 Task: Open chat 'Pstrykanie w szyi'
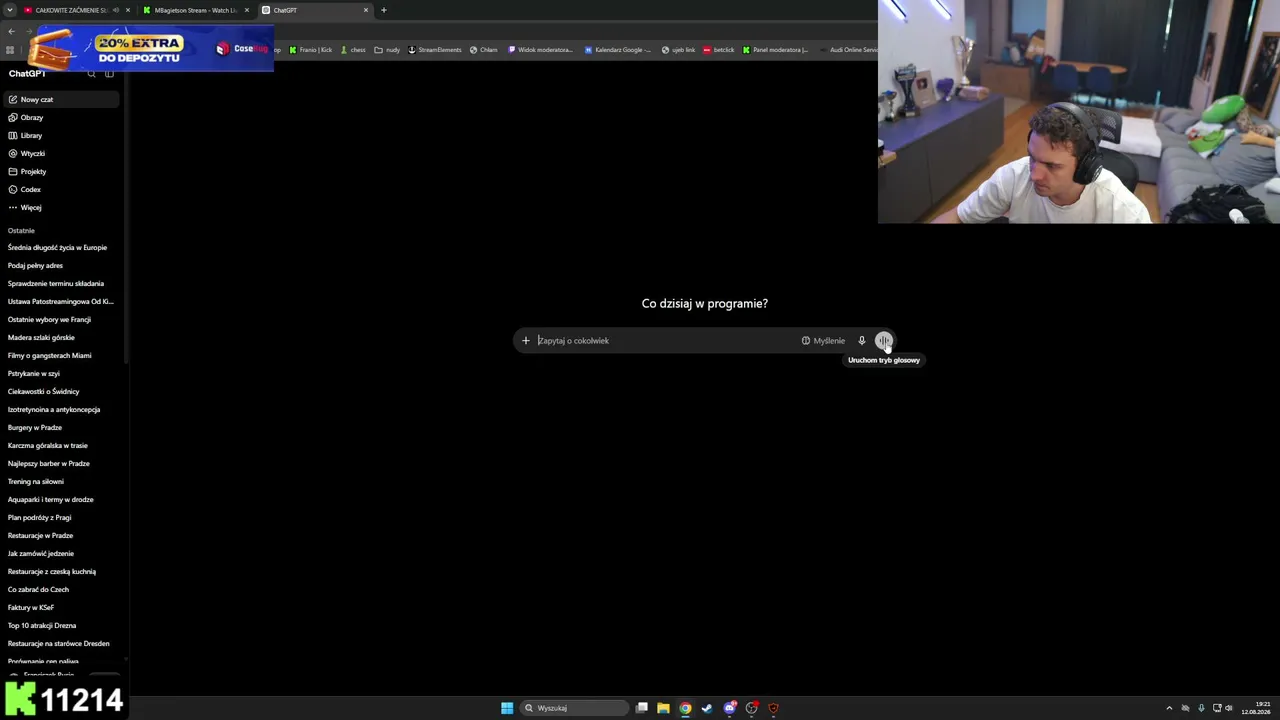coord(61,374)
